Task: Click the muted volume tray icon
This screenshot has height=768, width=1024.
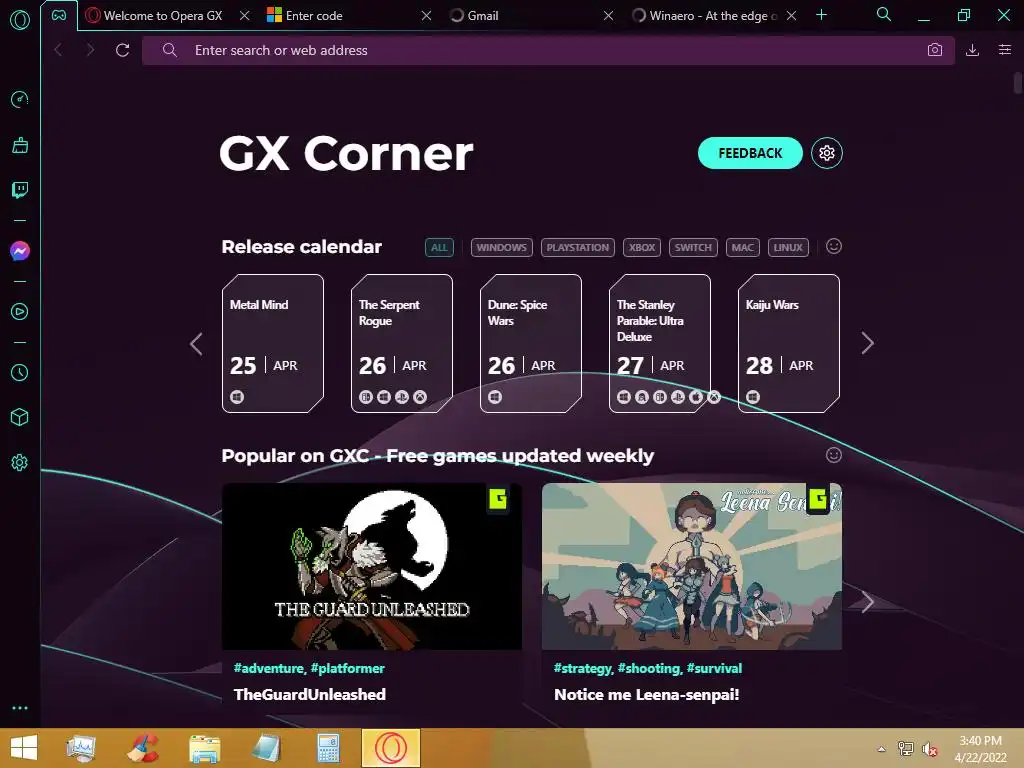Action: tap(929, 749)
